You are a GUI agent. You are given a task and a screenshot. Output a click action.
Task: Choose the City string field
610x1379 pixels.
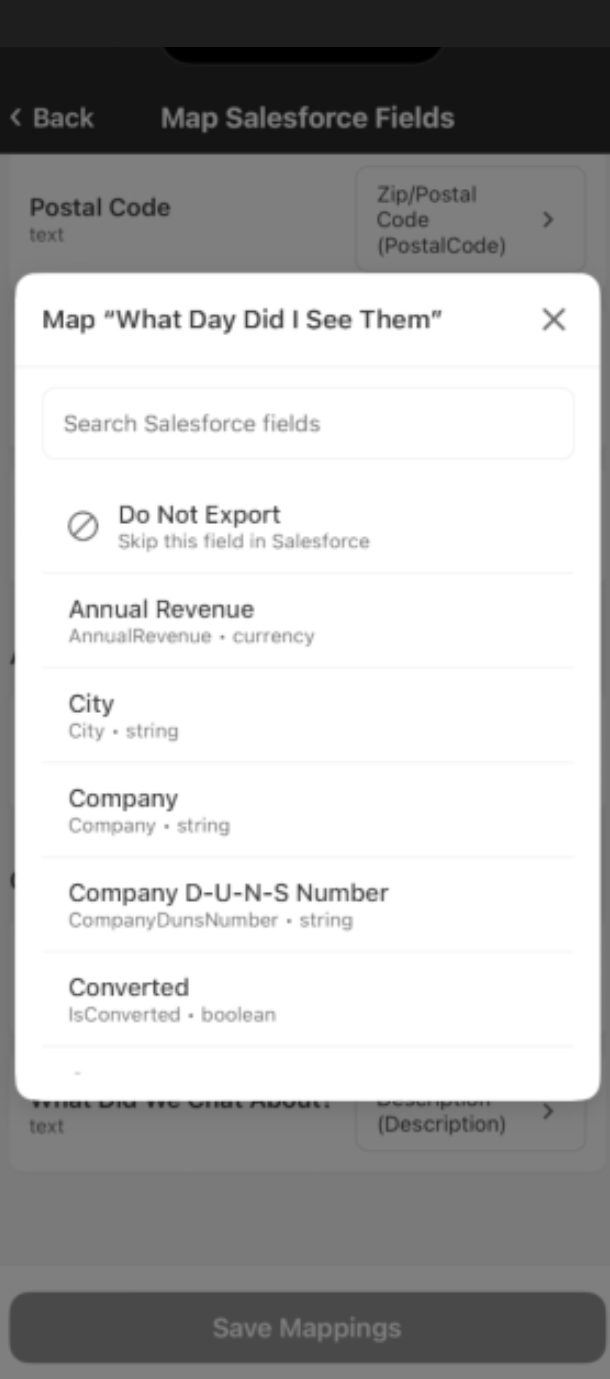point(308,715)
